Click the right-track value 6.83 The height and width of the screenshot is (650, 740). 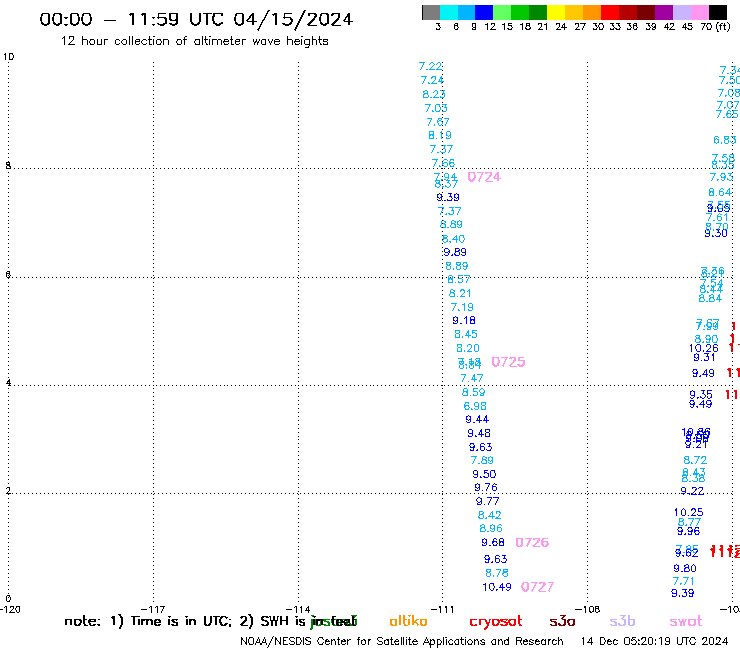coord(724,140)
